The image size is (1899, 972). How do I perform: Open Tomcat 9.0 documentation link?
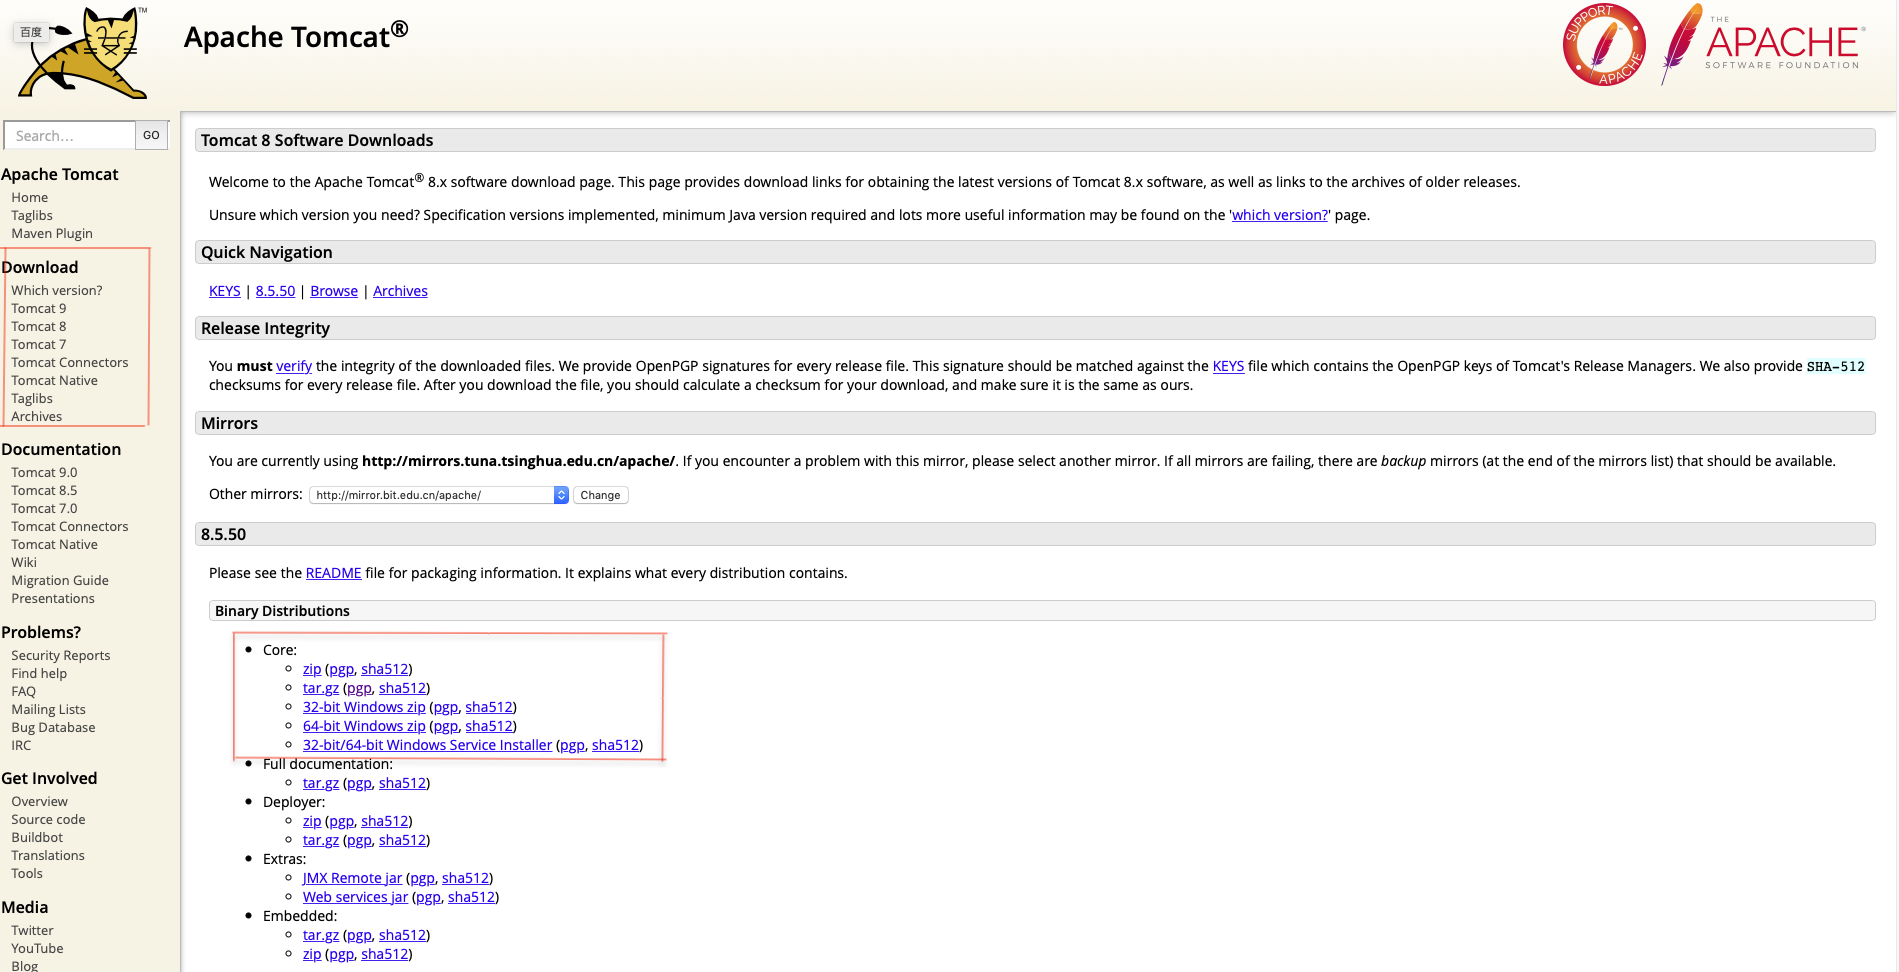coord(44,472)
